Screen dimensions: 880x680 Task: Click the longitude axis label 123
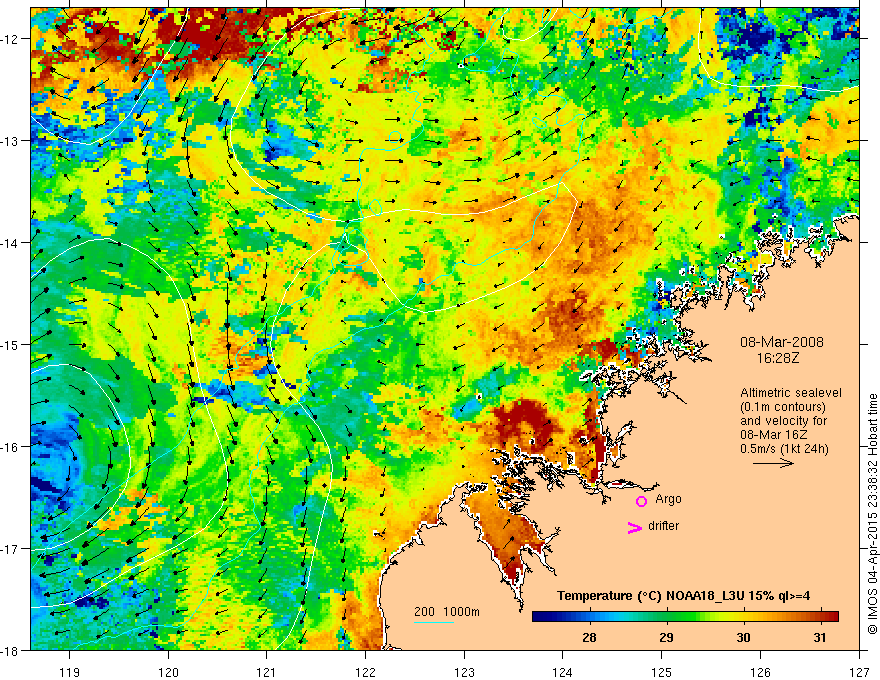[464, 672]
